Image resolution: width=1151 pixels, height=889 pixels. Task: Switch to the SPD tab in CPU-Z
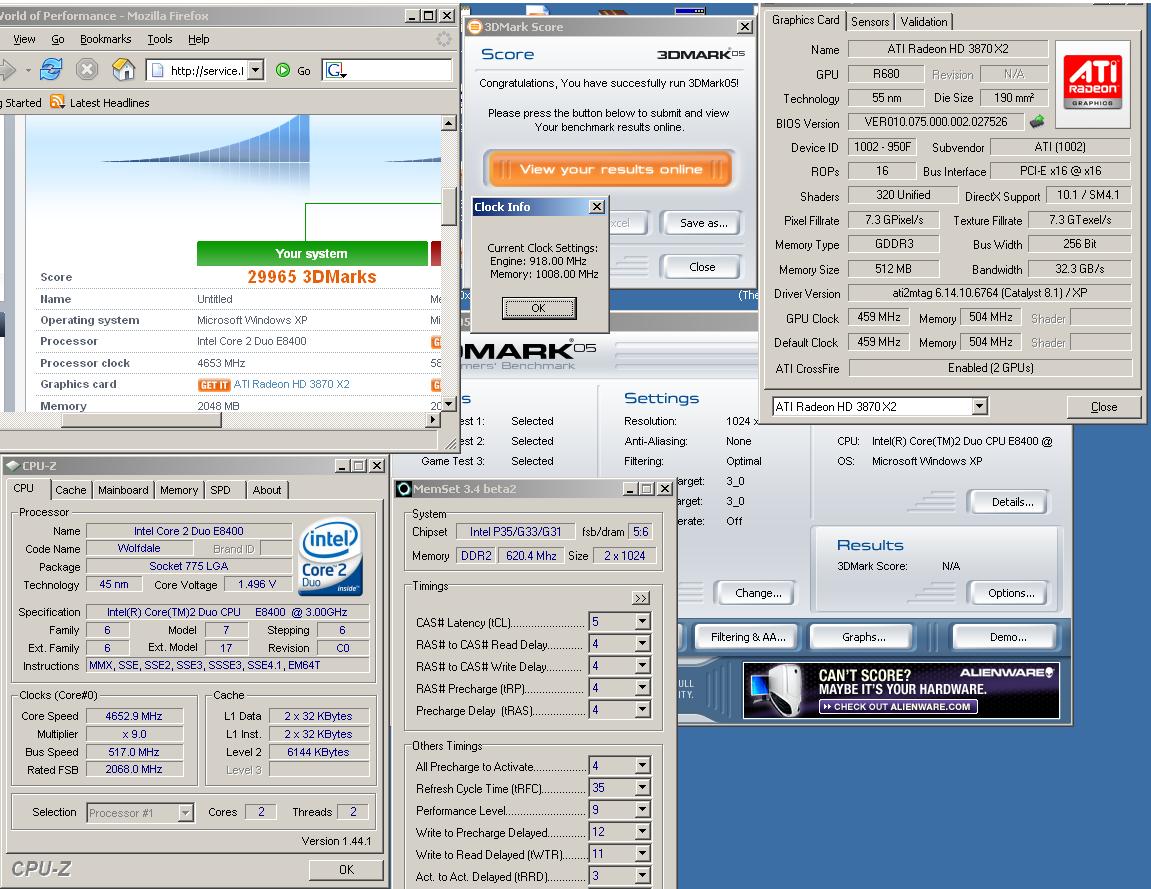[x=220, y=490]
